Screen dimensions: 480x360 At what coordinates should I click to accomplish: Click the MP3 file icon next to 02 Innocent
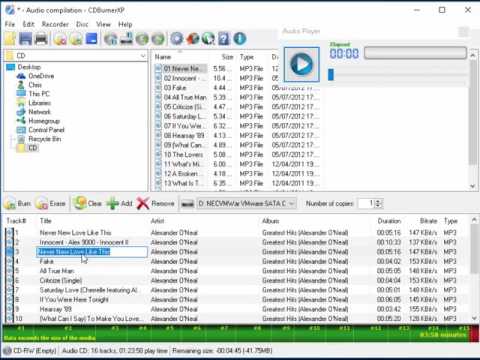158,78
